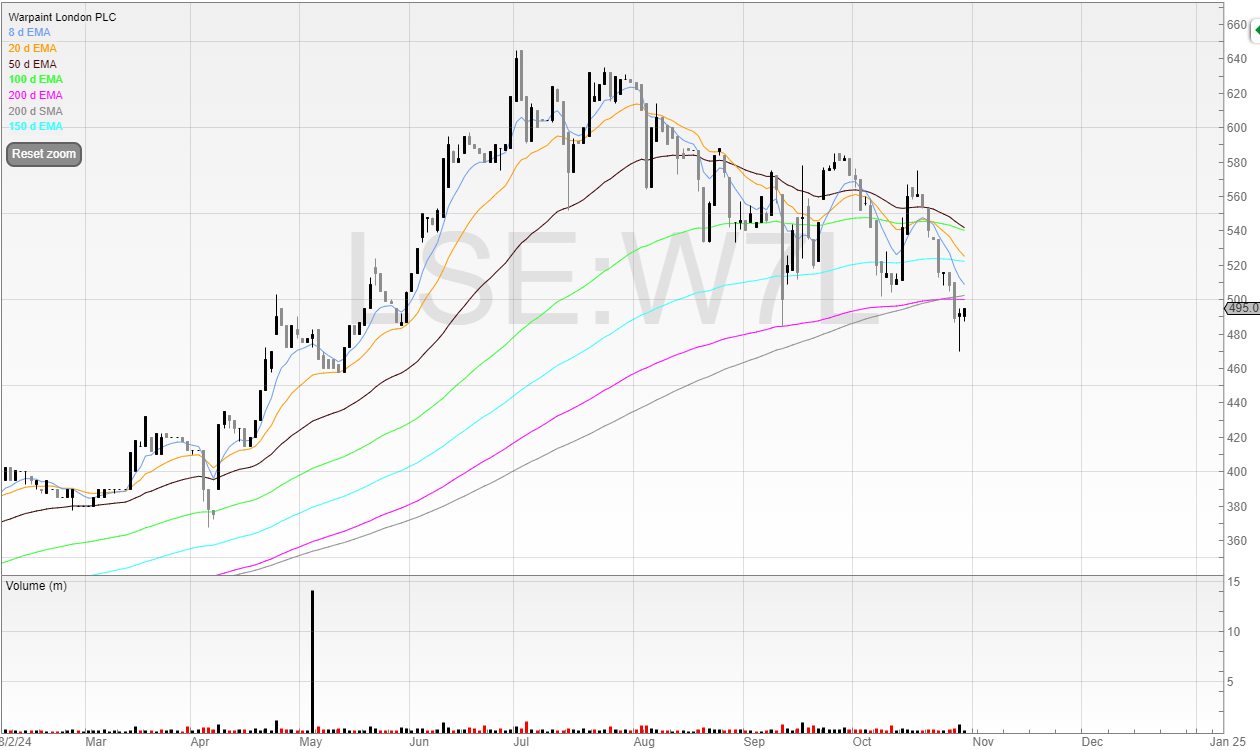Toggle the 20 d EMA legend entry

(x=32, y=48)
